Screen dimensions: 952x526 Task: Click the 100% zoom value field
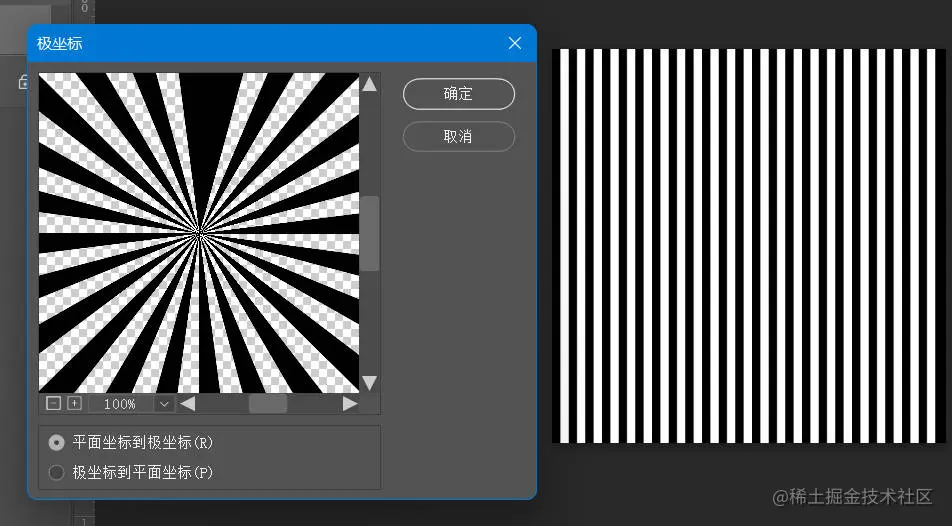pos(120,404)
